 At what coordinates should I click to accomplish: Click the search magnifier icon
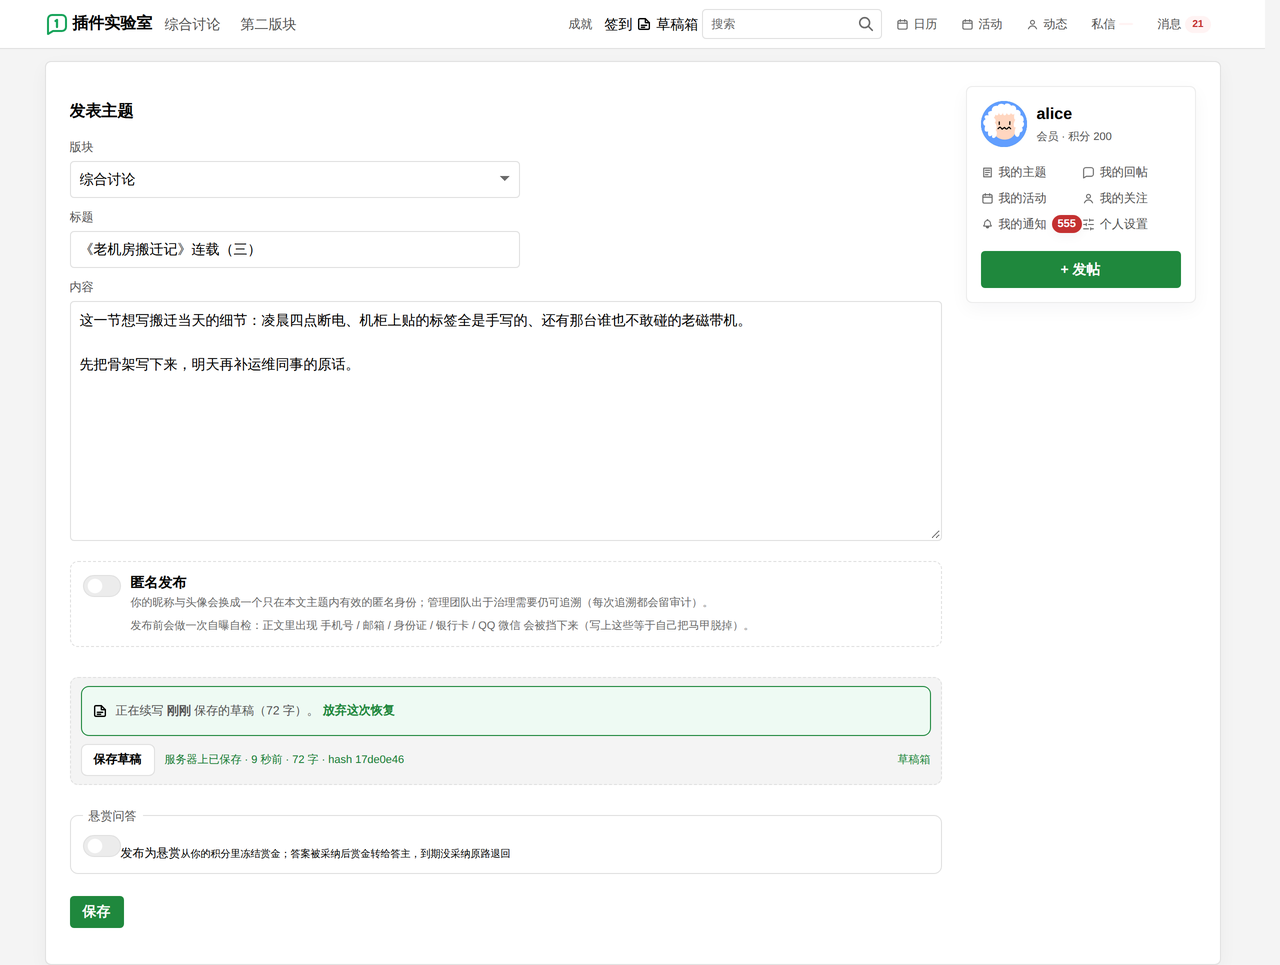point(866,24)
